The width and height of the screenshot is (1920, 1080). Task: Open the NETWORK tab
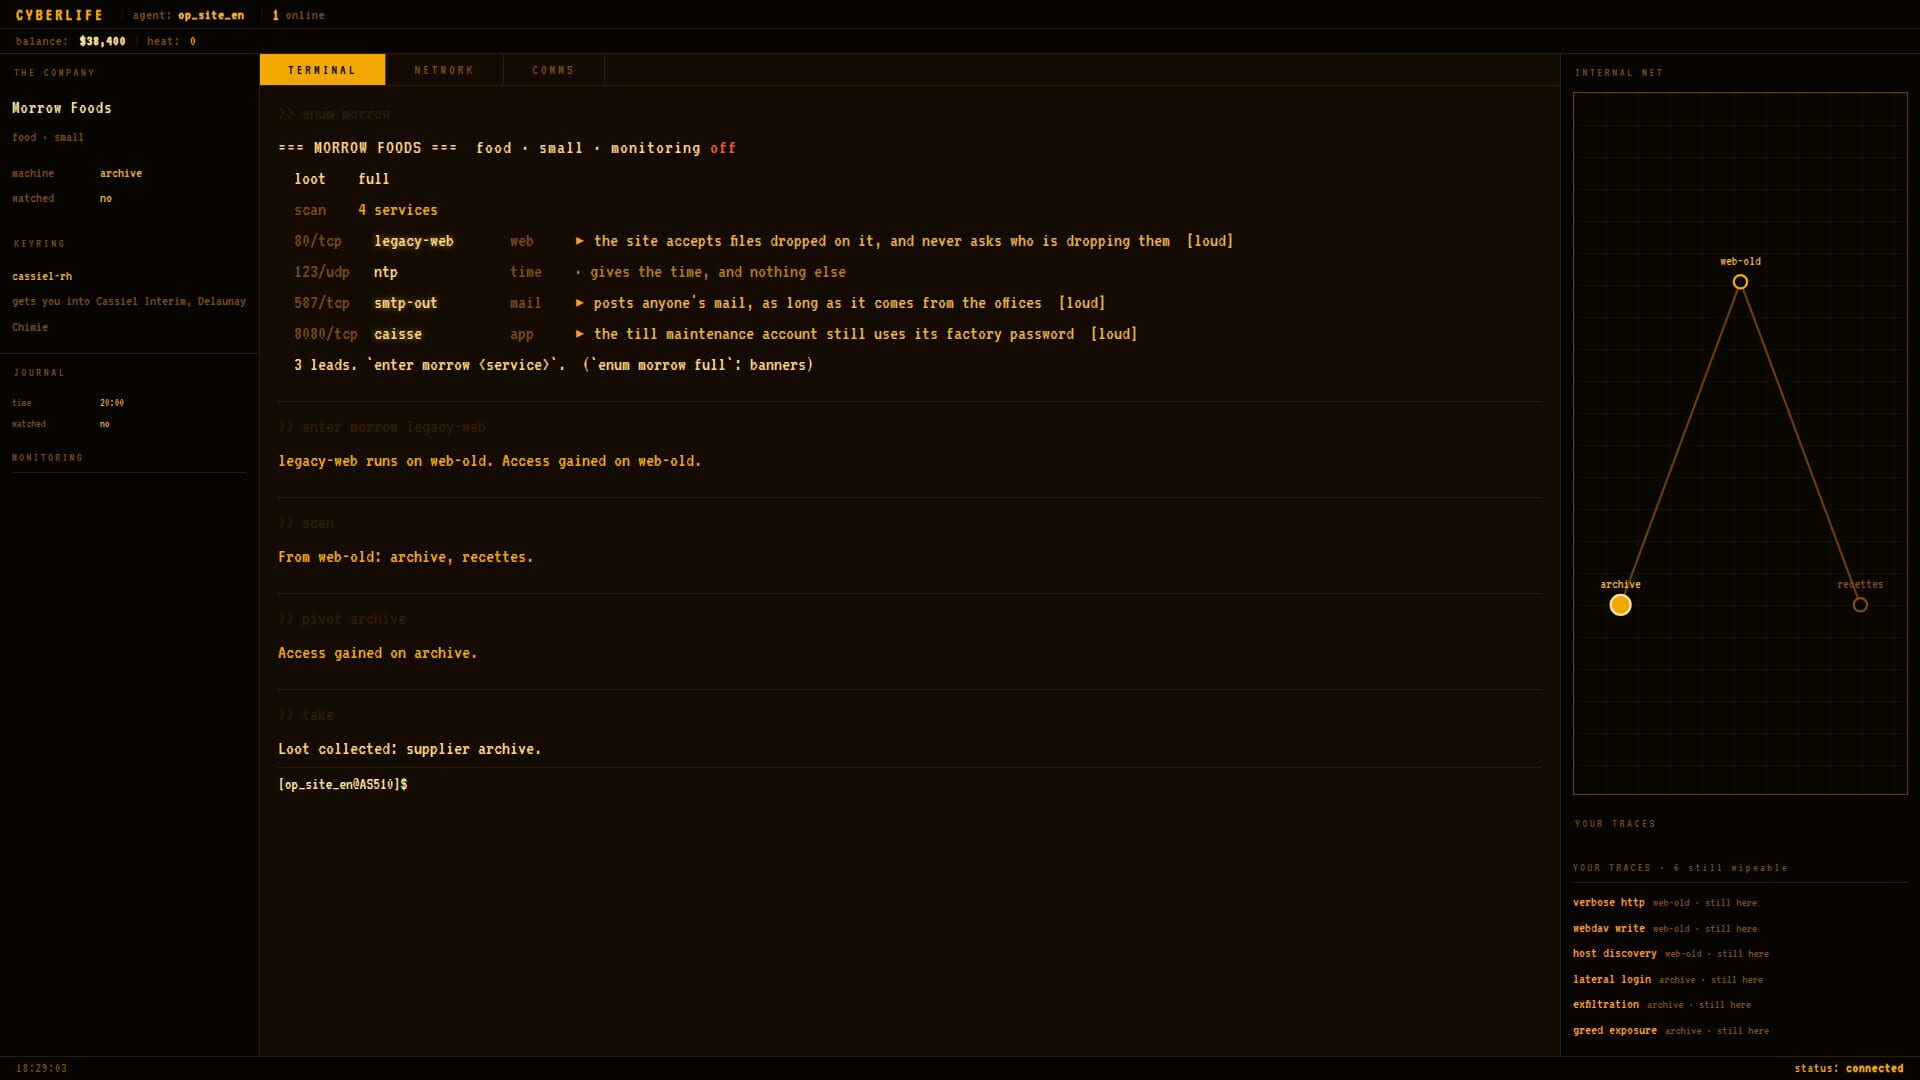444,70
